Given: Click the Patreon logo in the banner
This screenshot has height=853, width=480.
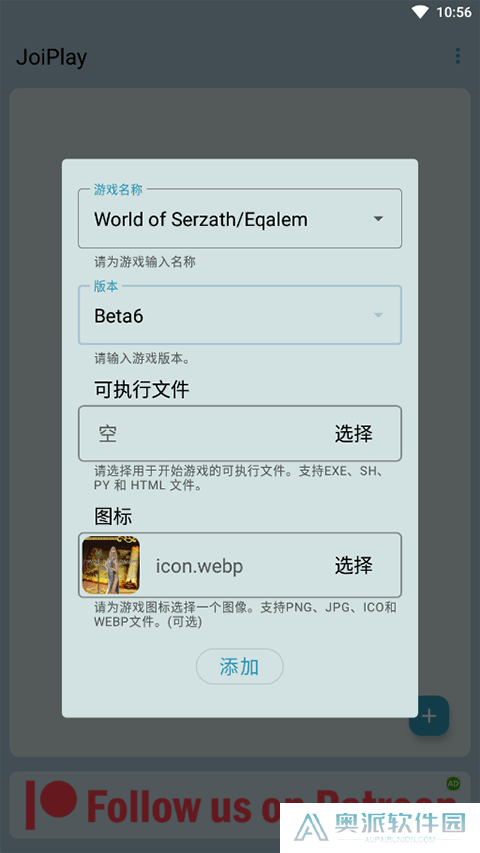Looking at the screenshot, I should click(52, 804).
